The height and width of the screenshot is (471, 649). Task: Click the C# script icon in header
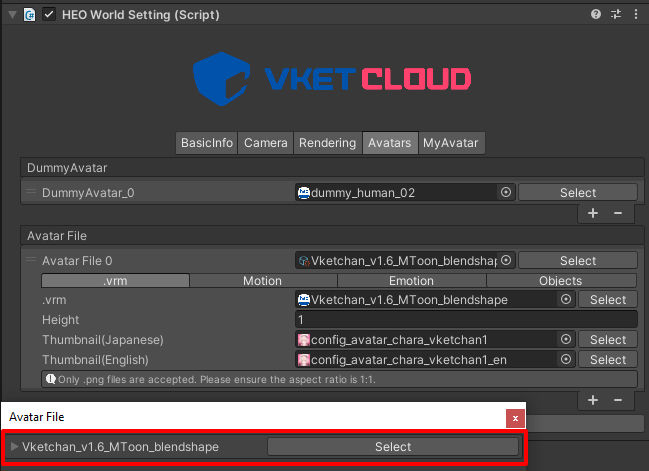click(29, 15)
